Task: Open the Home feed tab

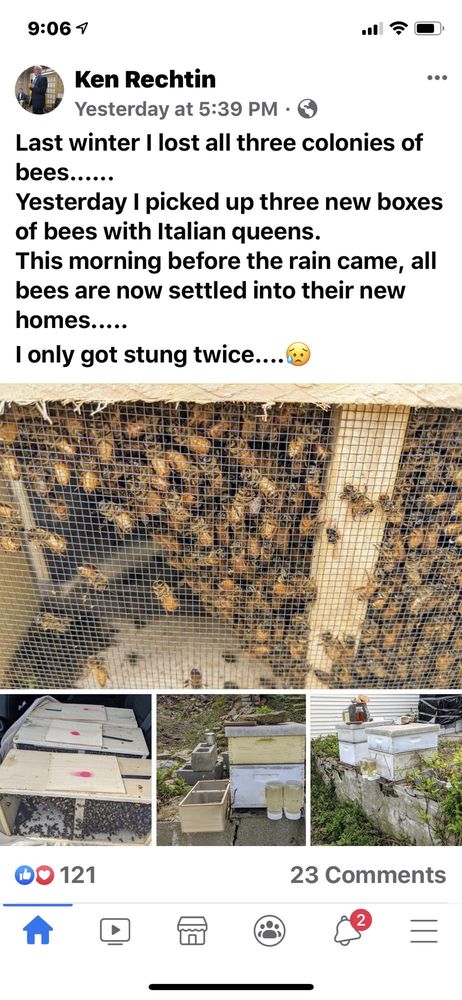Action: 38,931
